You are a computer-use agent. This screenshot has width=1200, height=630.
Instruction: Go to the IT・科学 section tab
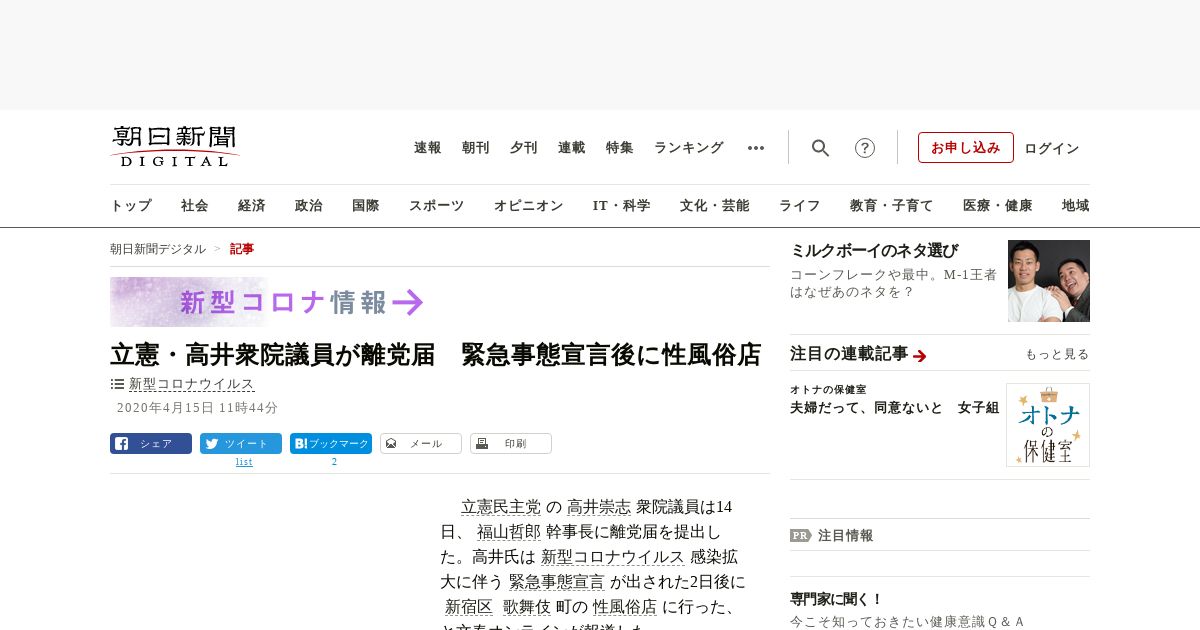coord(622,206)
